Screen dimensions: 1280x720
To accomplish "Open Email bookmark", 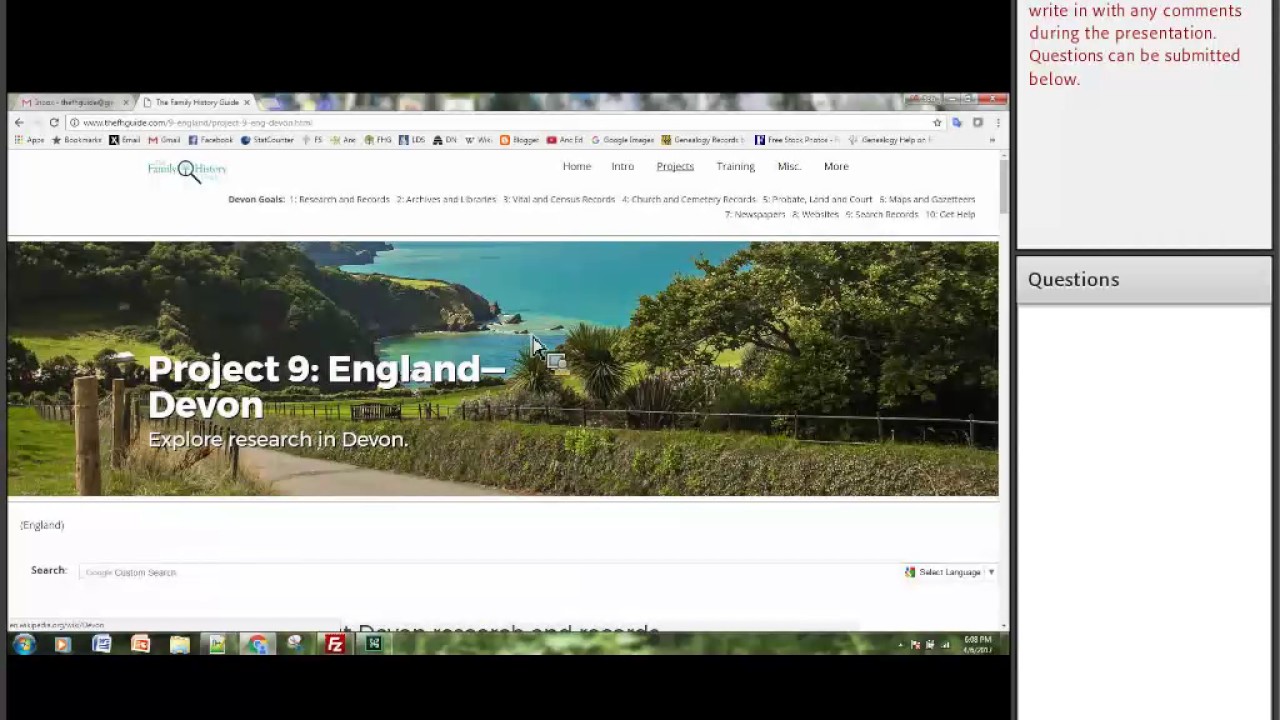I will pyautogui.click(x=124, y=140).
